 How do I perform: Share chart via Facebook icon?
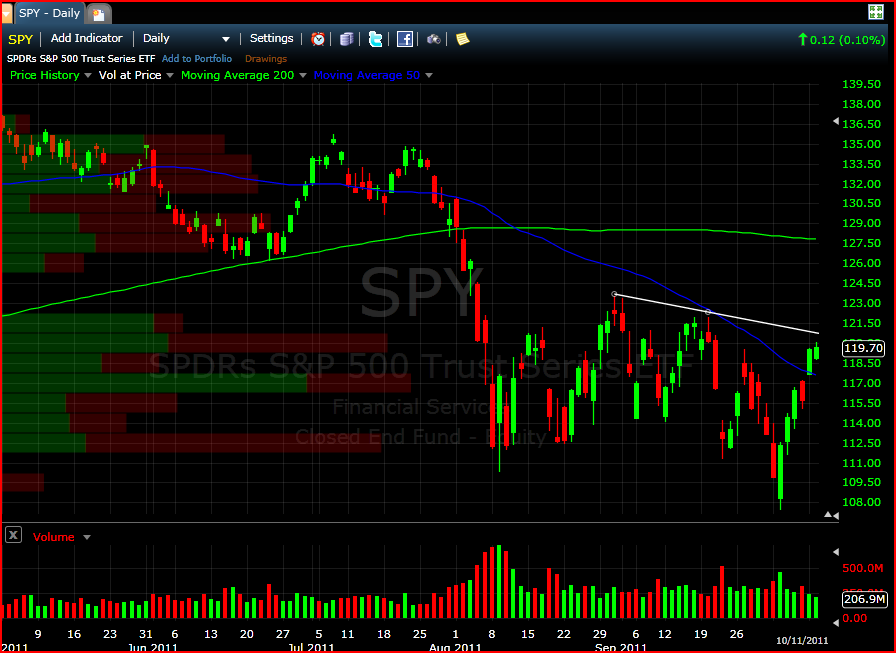coord(405,39)
